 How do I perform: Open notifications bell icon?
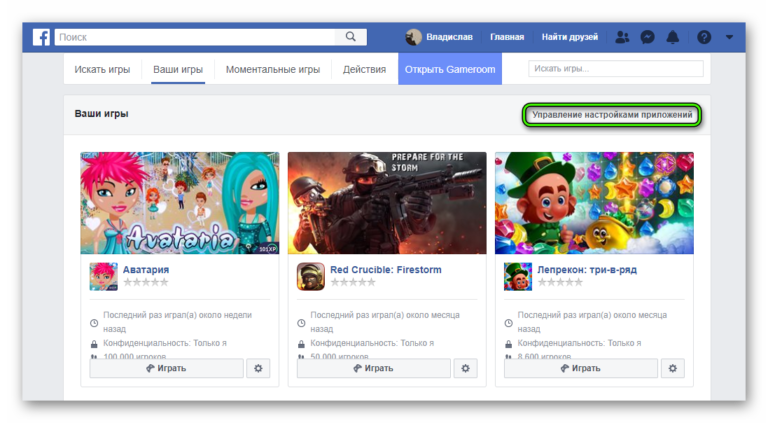(673, 37)
